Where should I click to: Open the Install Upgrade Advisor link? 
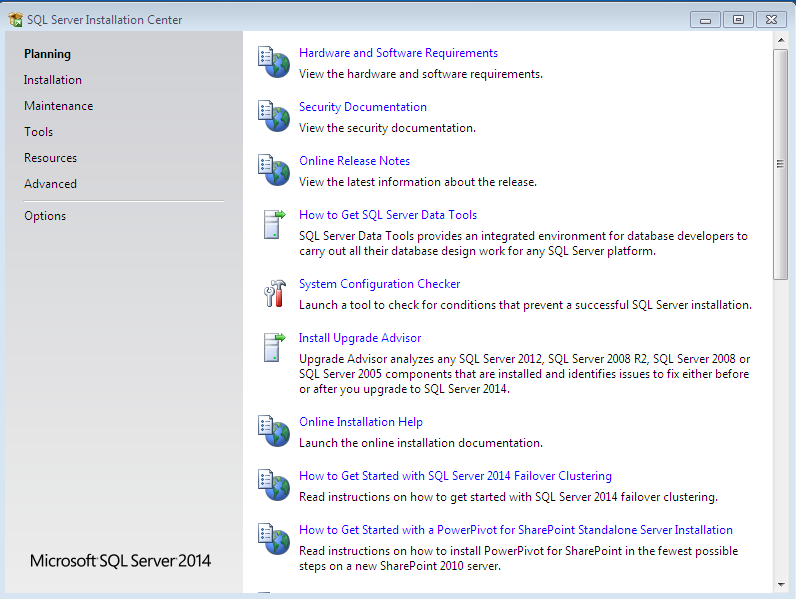tap(360, 338)
